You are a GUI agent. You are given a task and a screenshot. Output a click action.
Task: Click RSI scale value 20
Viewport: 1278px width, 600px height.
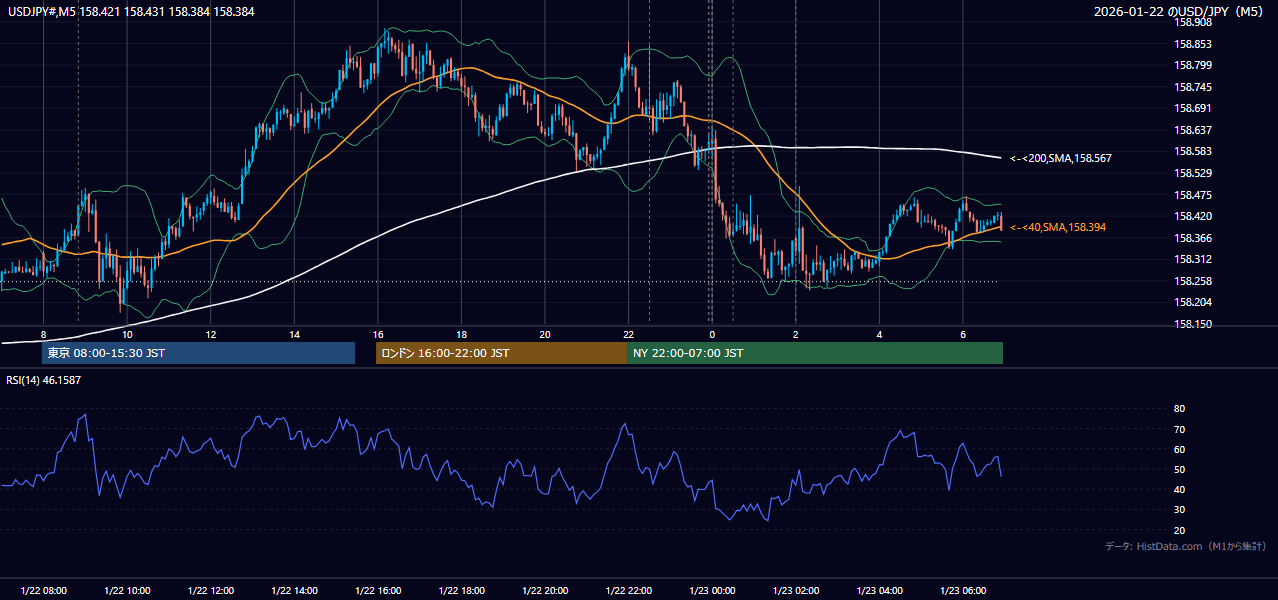pos(1180,530)
